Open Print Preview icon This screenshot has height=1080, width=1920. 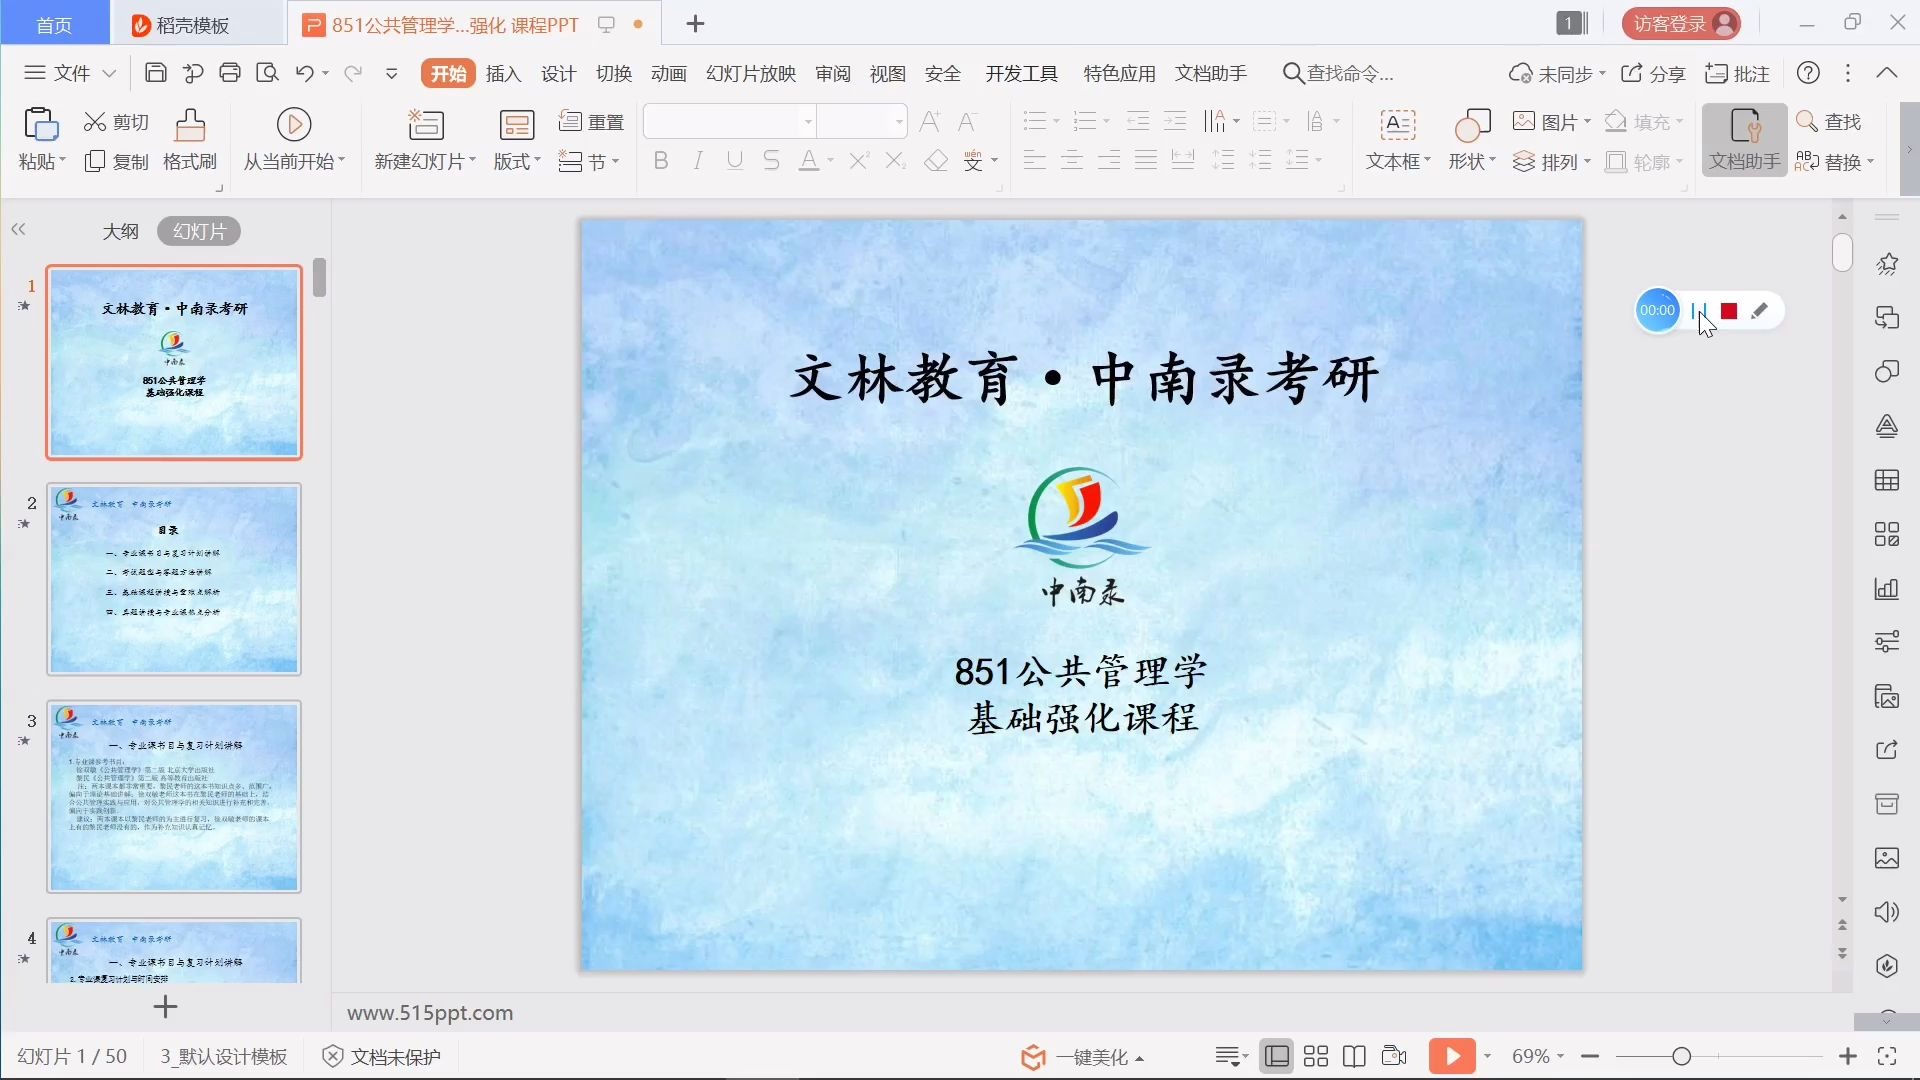tap(267, 73)
